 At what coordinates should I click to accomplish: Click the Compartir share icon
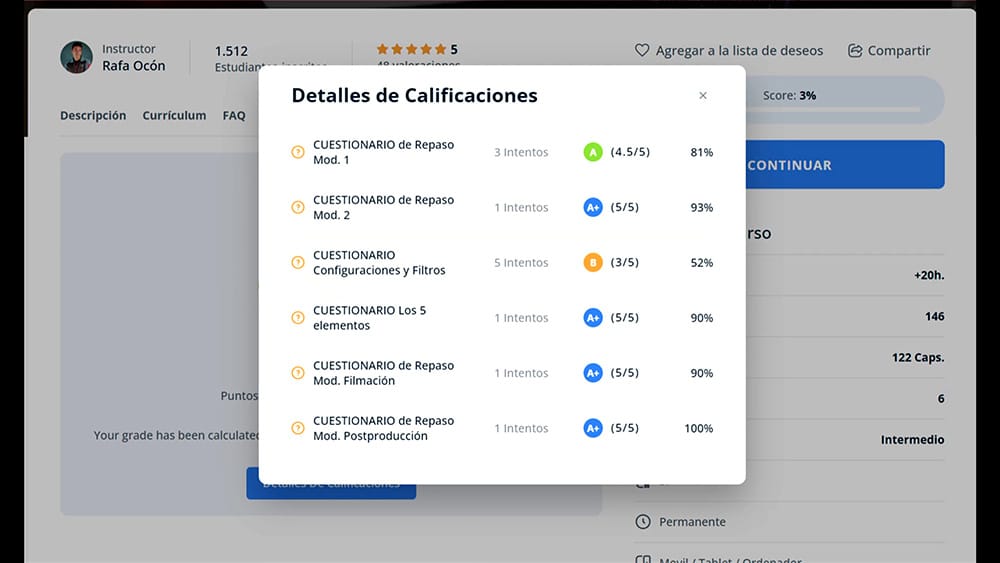click(x=855, y=50)
